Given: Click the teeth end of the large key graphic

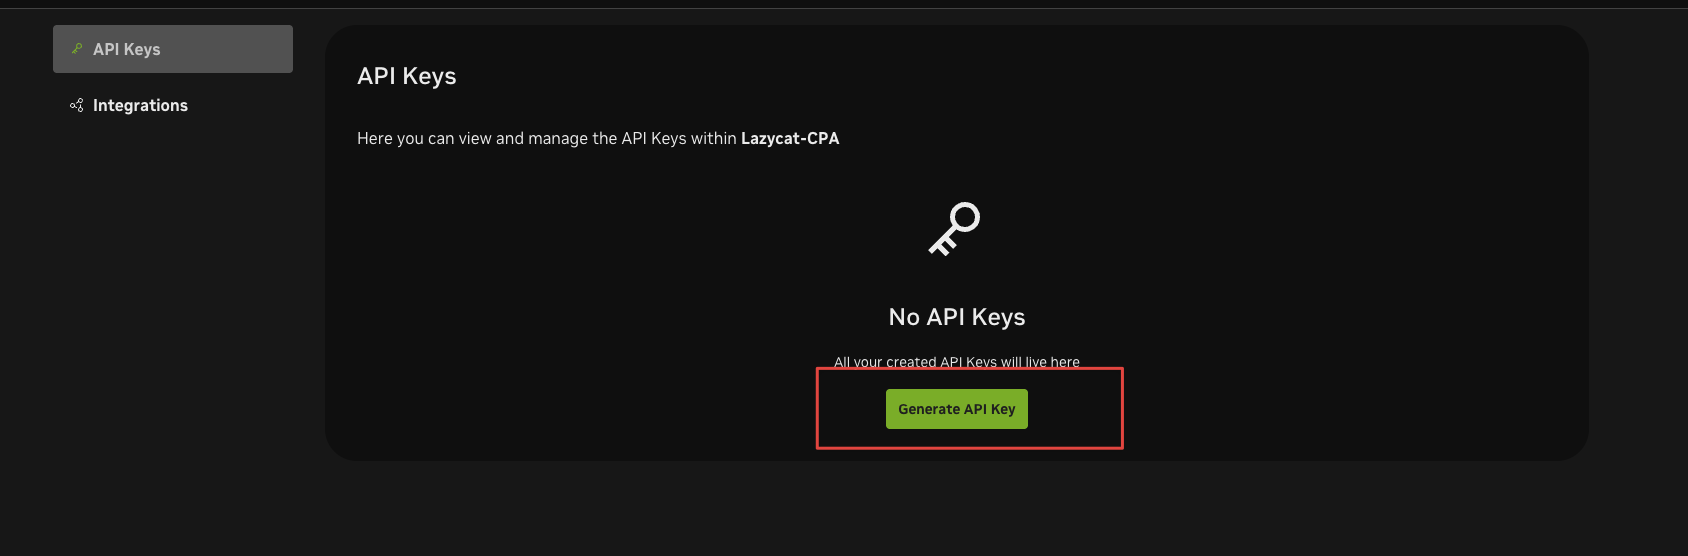Looking at the screenshot, I should (940, 246).
